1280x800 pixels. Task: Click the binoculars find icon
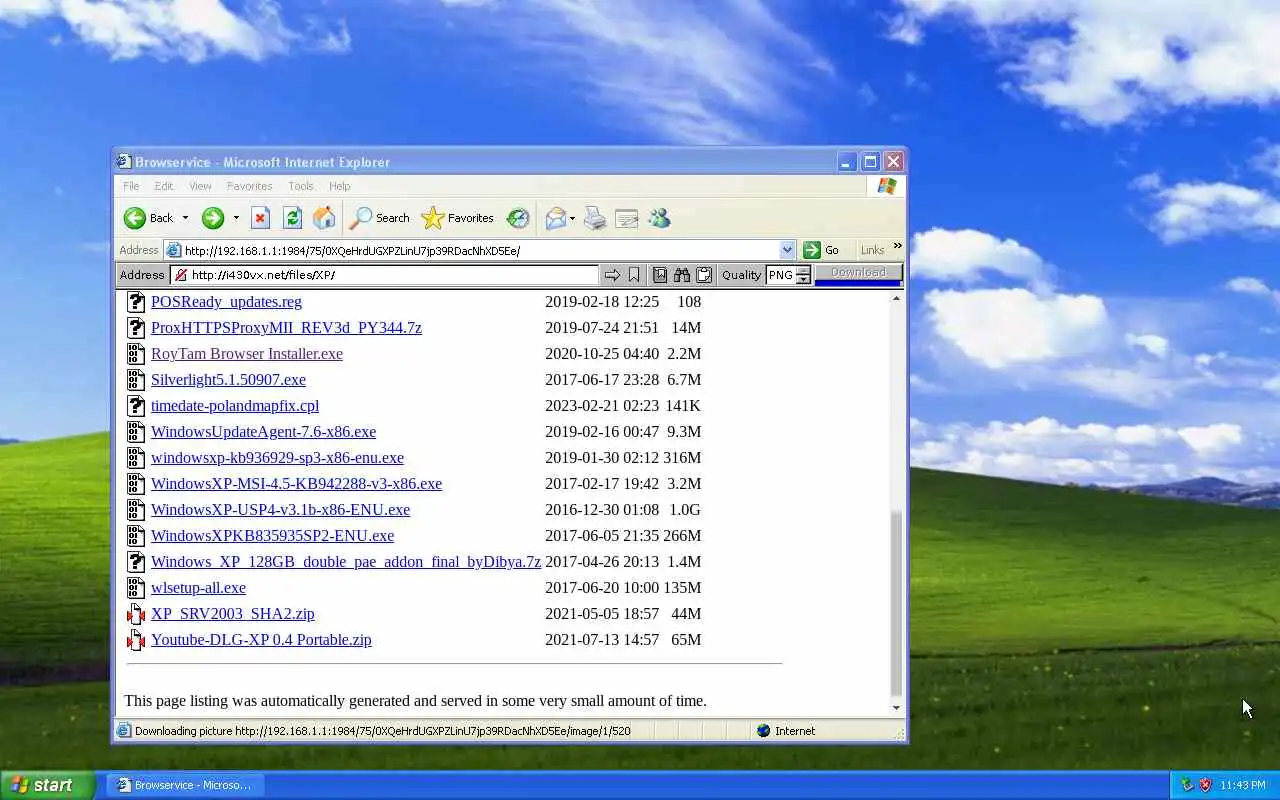click(x=682, y=275)
